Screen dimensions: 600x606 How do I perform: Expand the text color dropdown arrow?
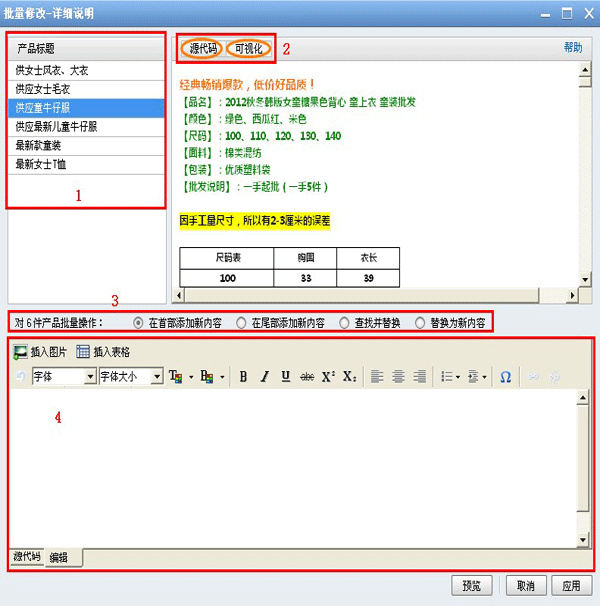[x=191, y=377]
